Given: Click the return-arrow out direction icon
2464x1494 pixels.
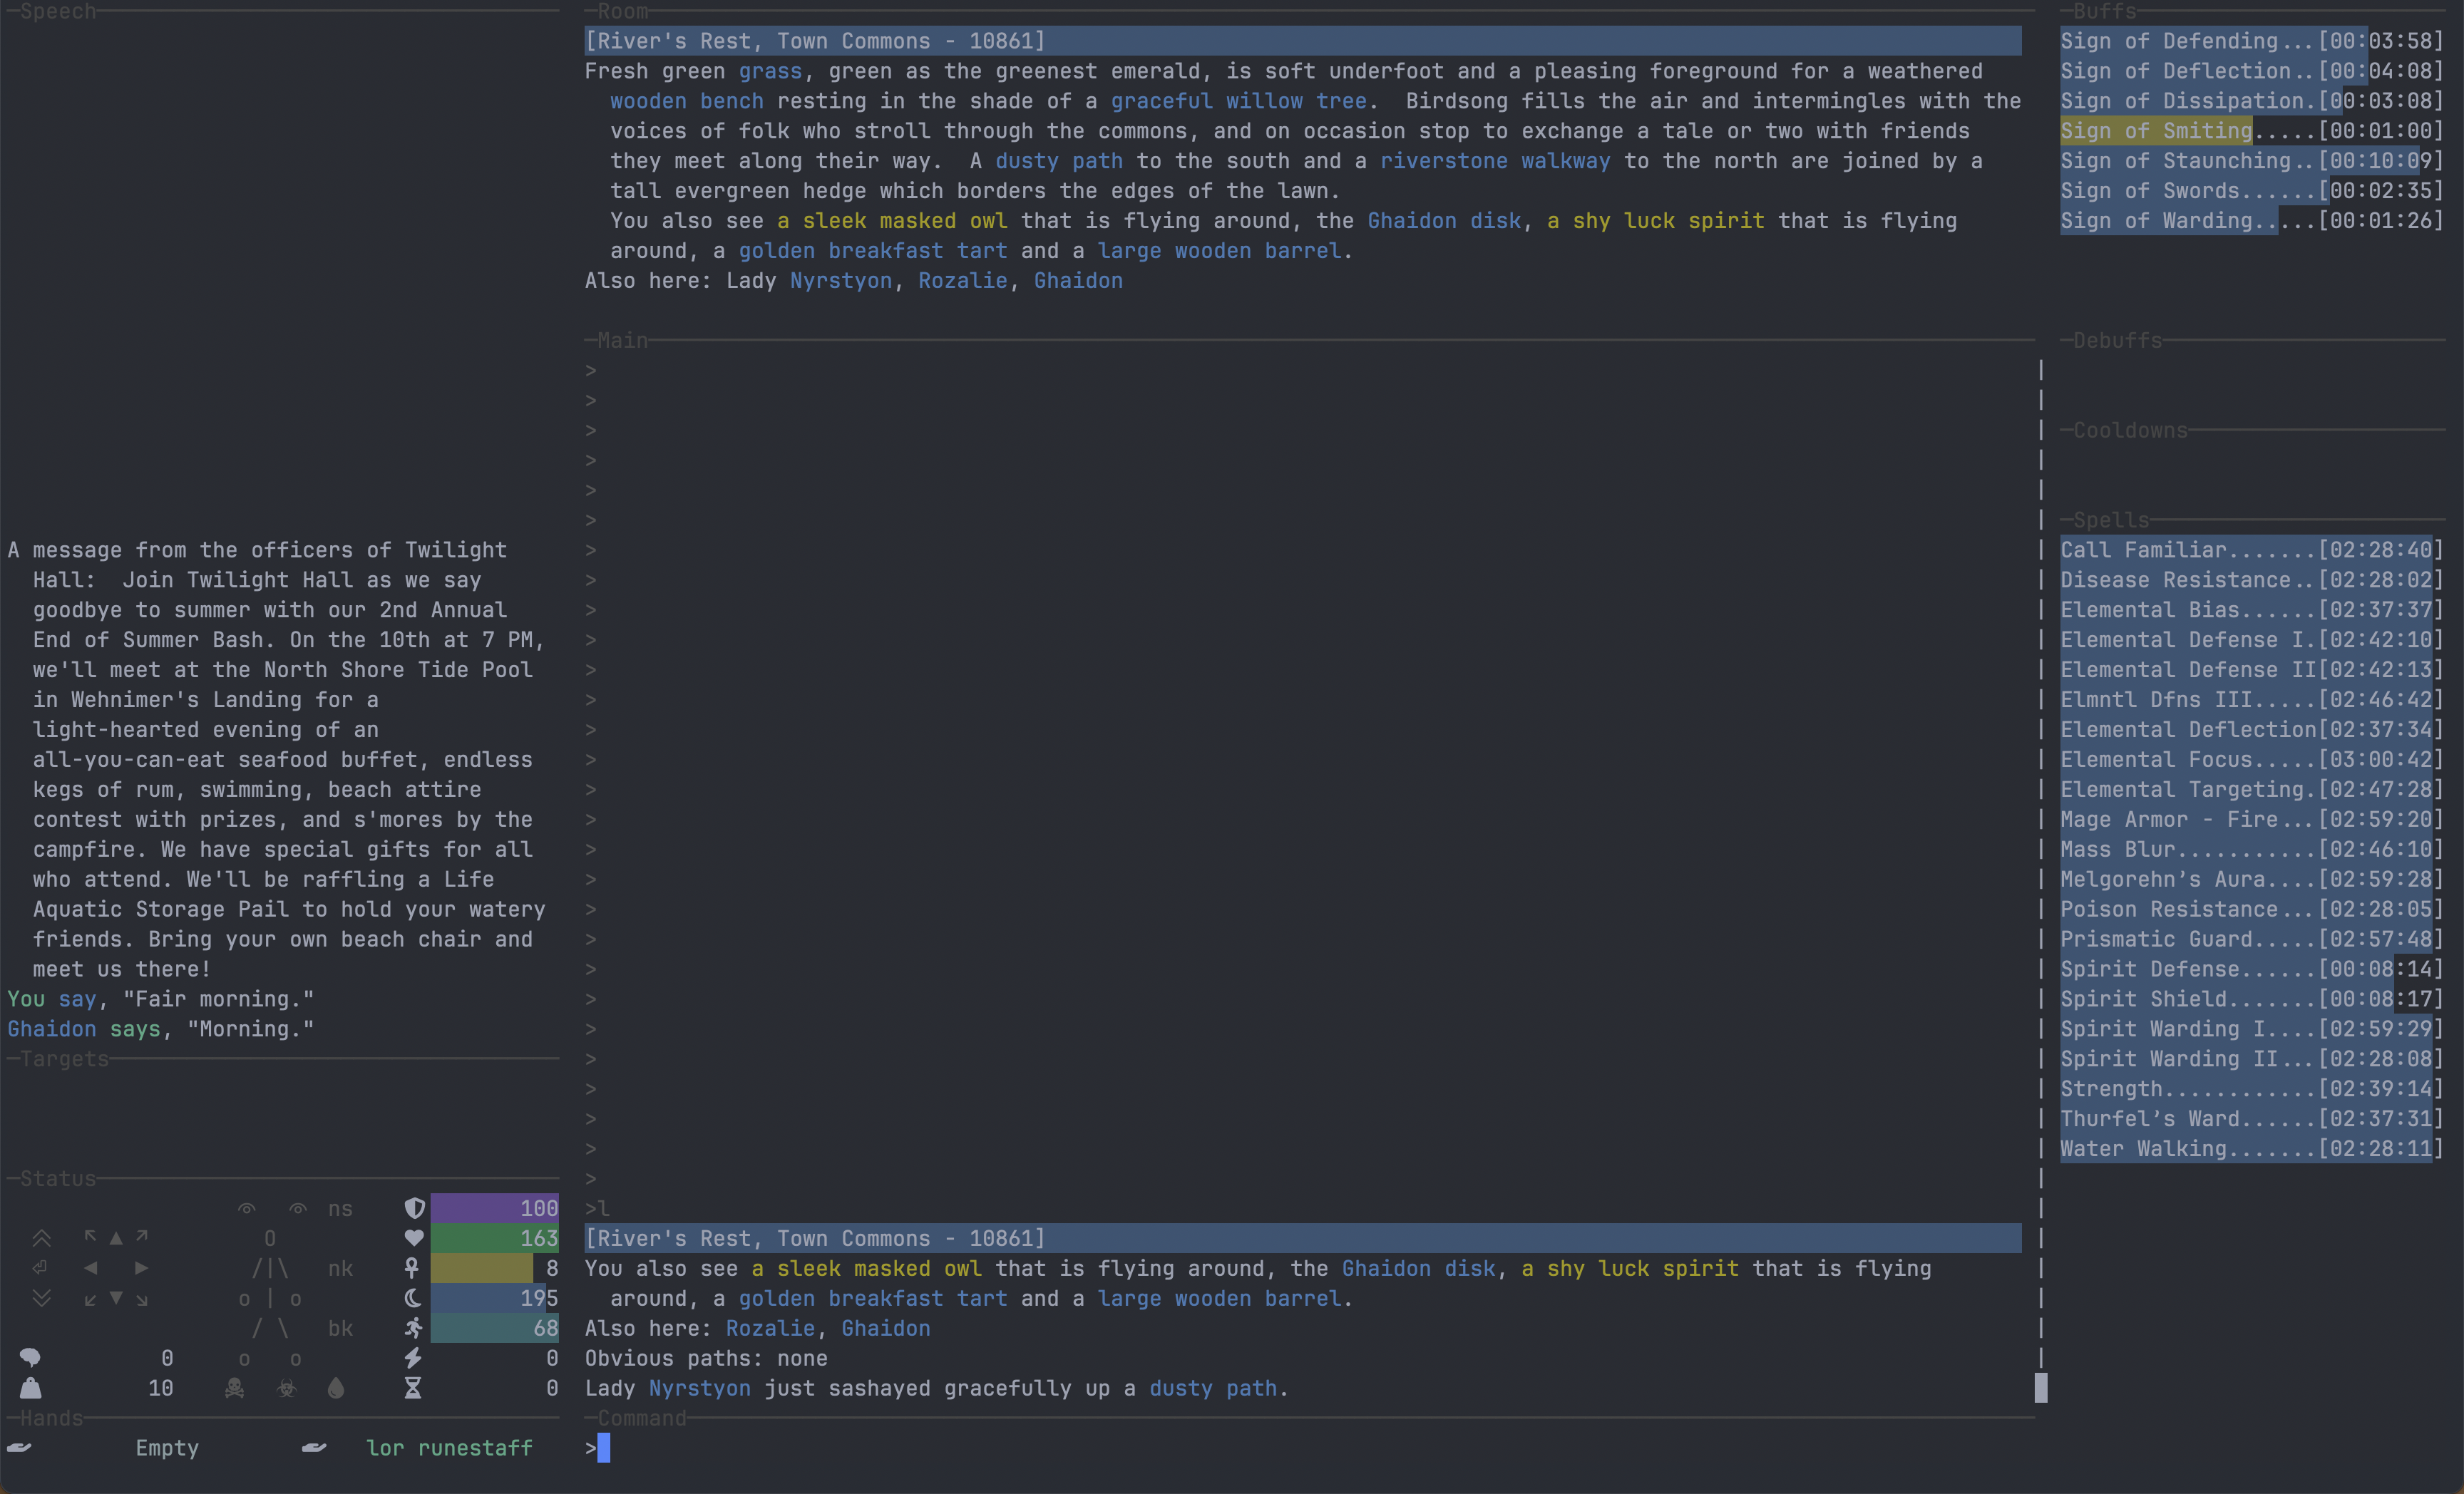Looking at the screenshot, I should click(x=40, y=1268).
